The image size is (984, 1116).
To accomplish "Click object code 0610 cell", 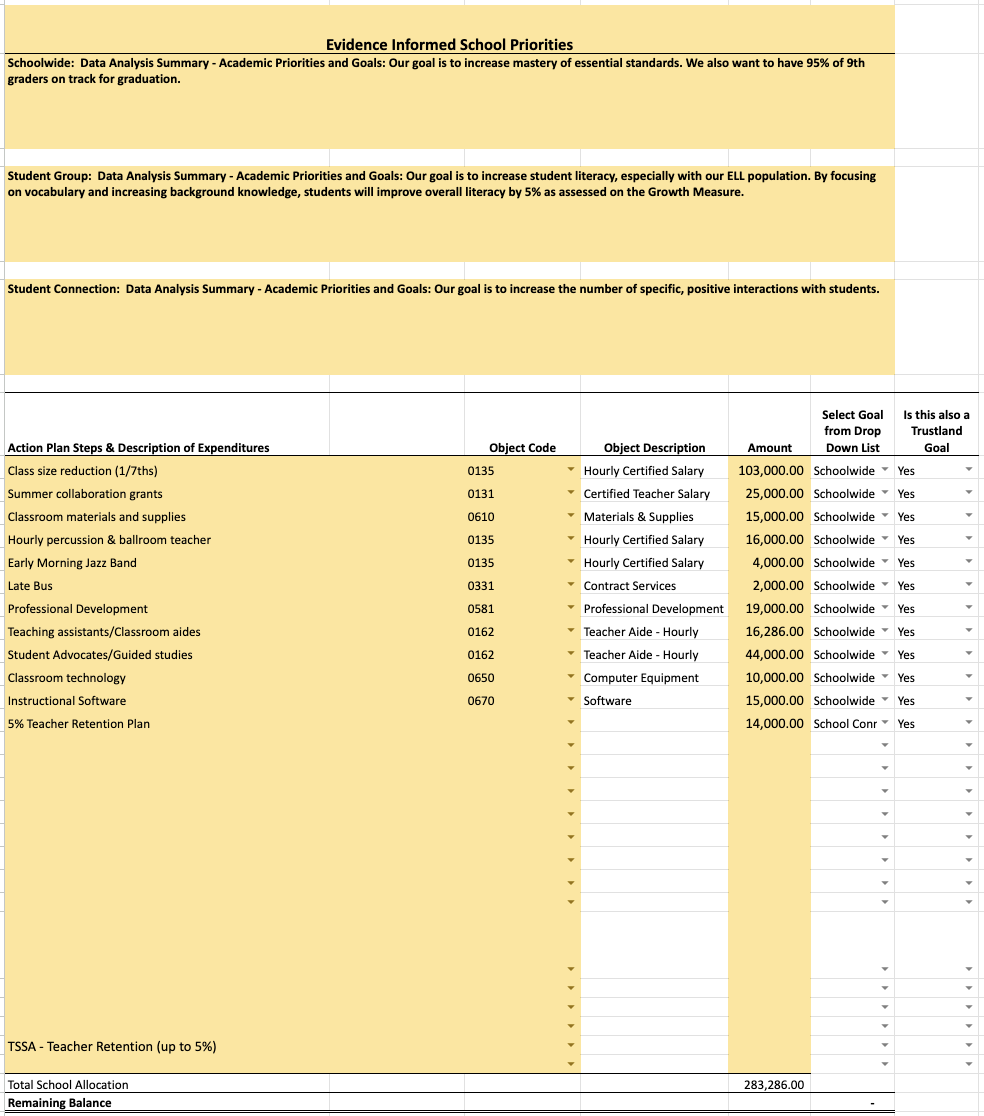I will [480, 517].
